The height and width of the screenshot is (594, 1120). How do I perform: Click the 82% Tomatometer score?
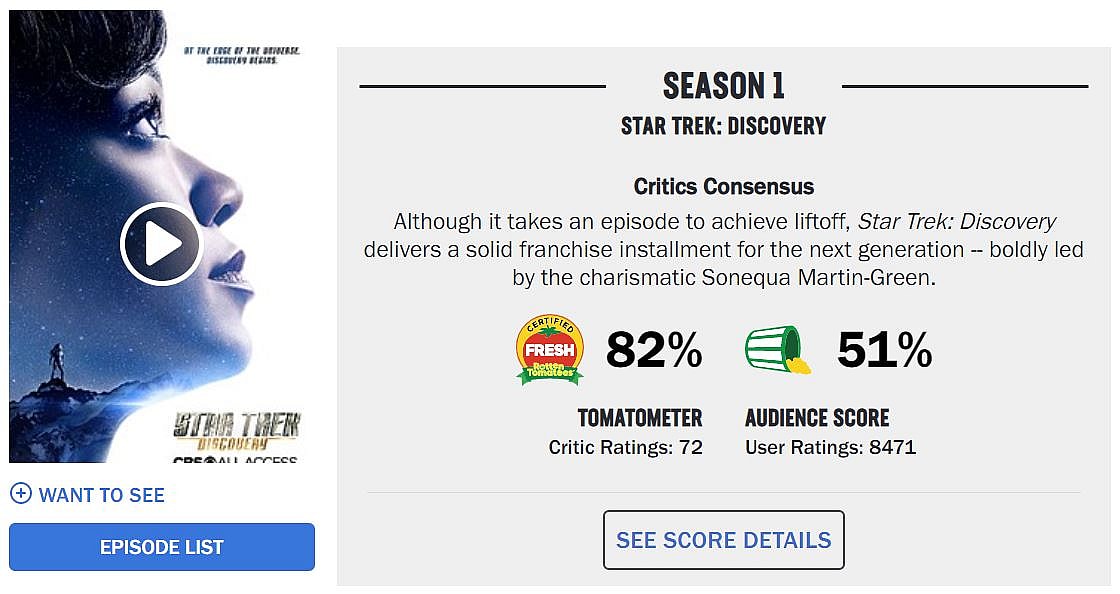click(654, 350)
